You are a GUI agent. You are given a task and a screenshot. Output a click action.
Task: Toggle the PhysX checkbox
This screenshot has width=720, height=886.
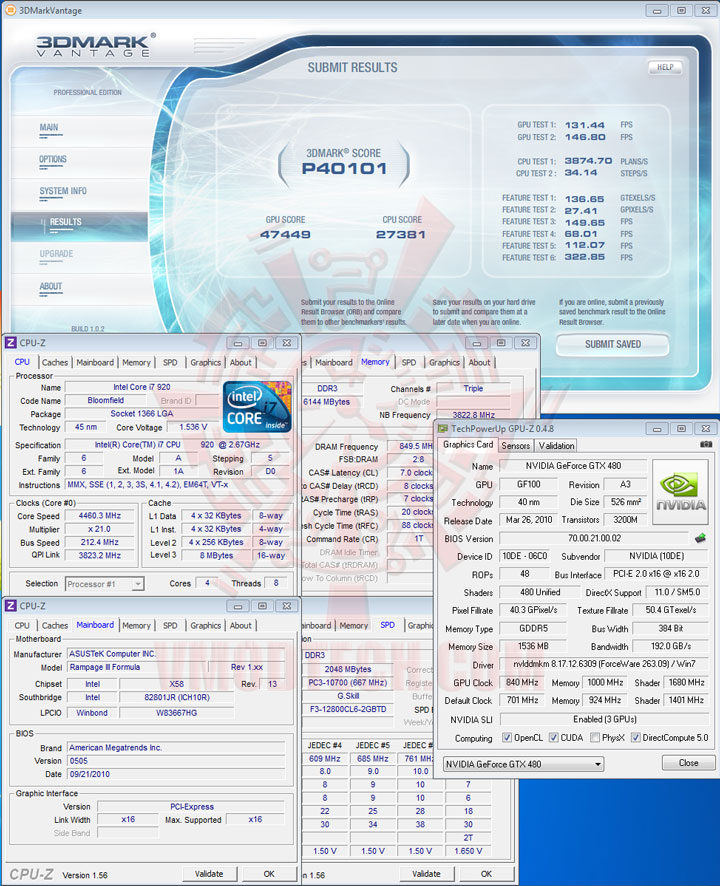click(595, 737)
